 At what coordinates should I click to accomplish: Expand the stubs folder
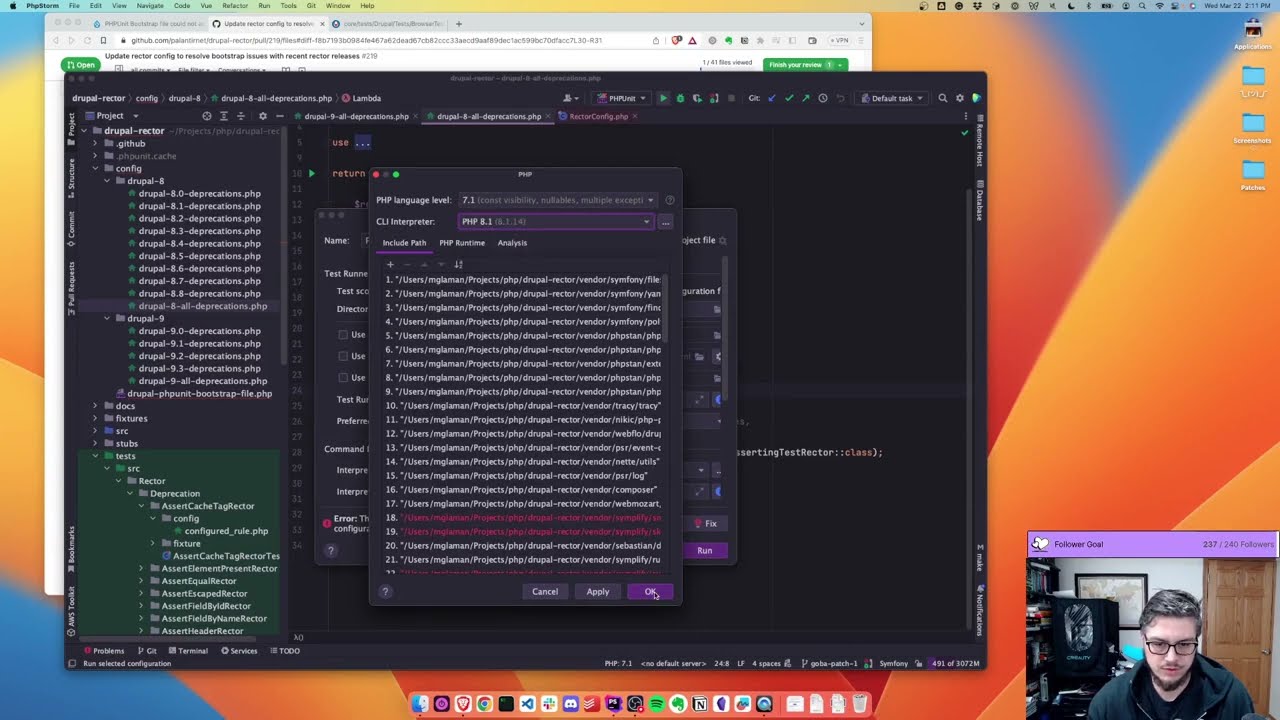(95, 443)
